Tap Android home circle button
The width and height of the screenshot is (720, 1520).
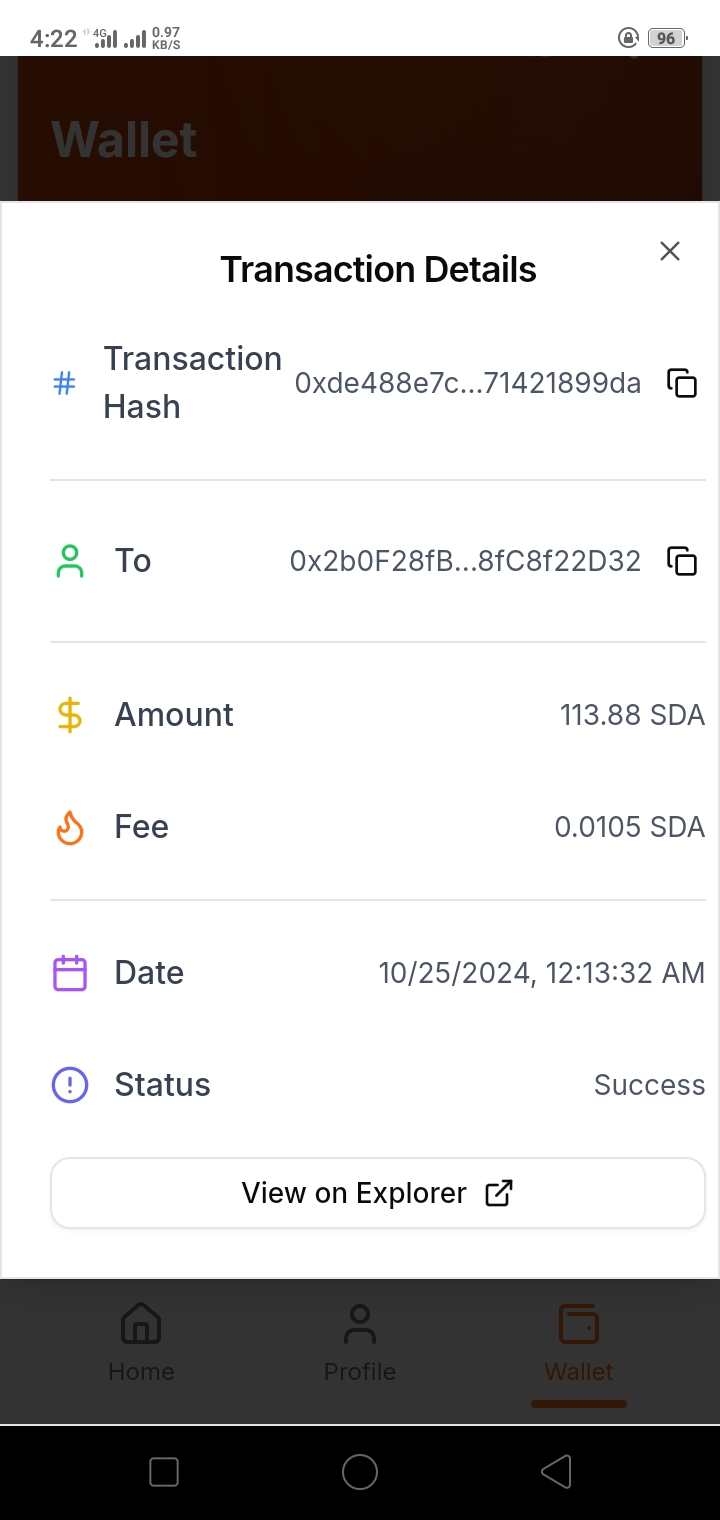pyautogui.click(x=360, y=1471)
